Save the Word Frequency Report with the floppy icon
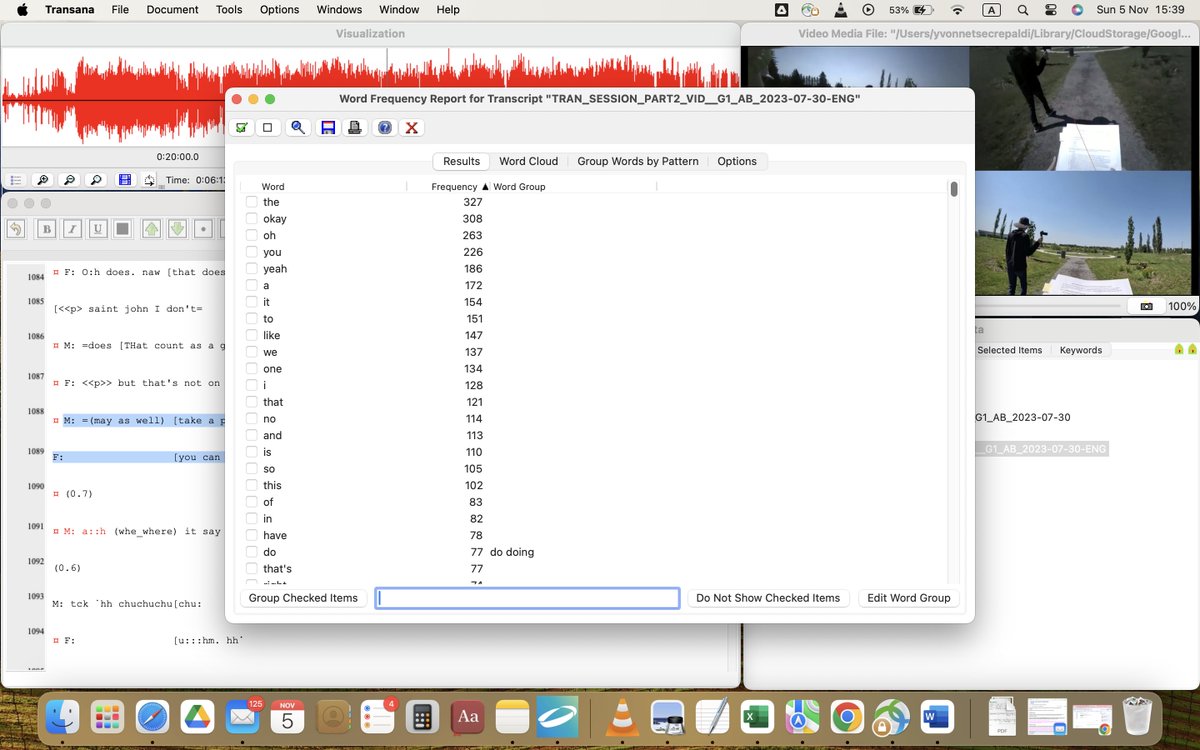The width and height of the screenshot is (1200, 750). [x=327, y=127]
